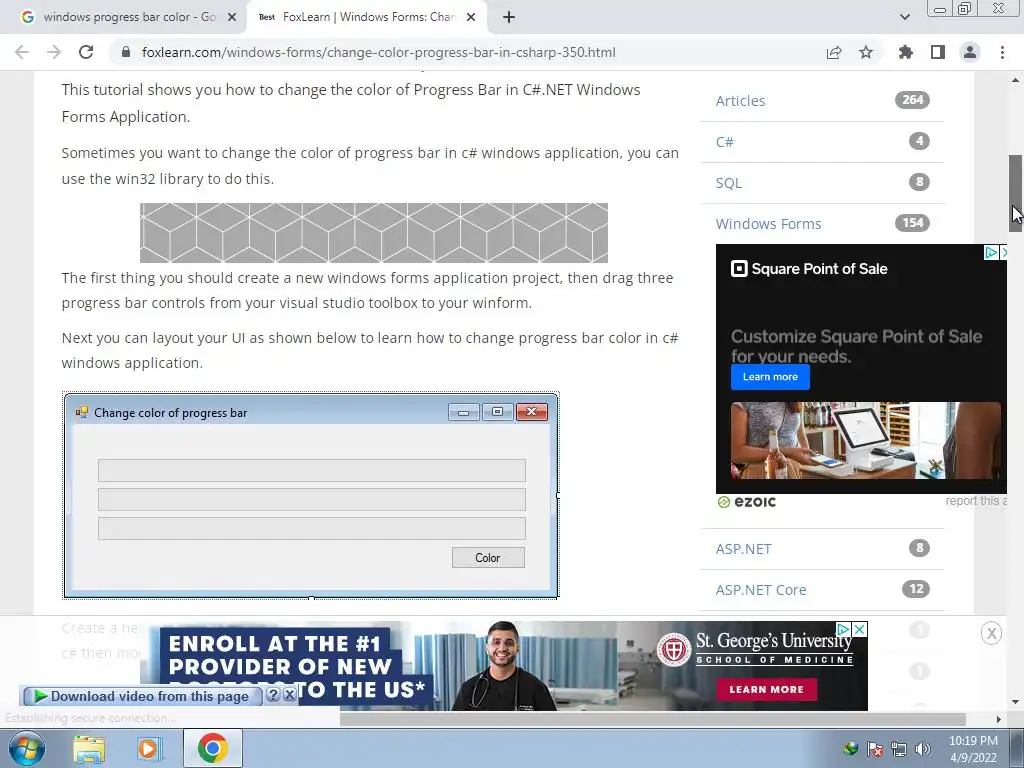
Task: Click first progress bar in the image
Action: [x=312, y=470]
